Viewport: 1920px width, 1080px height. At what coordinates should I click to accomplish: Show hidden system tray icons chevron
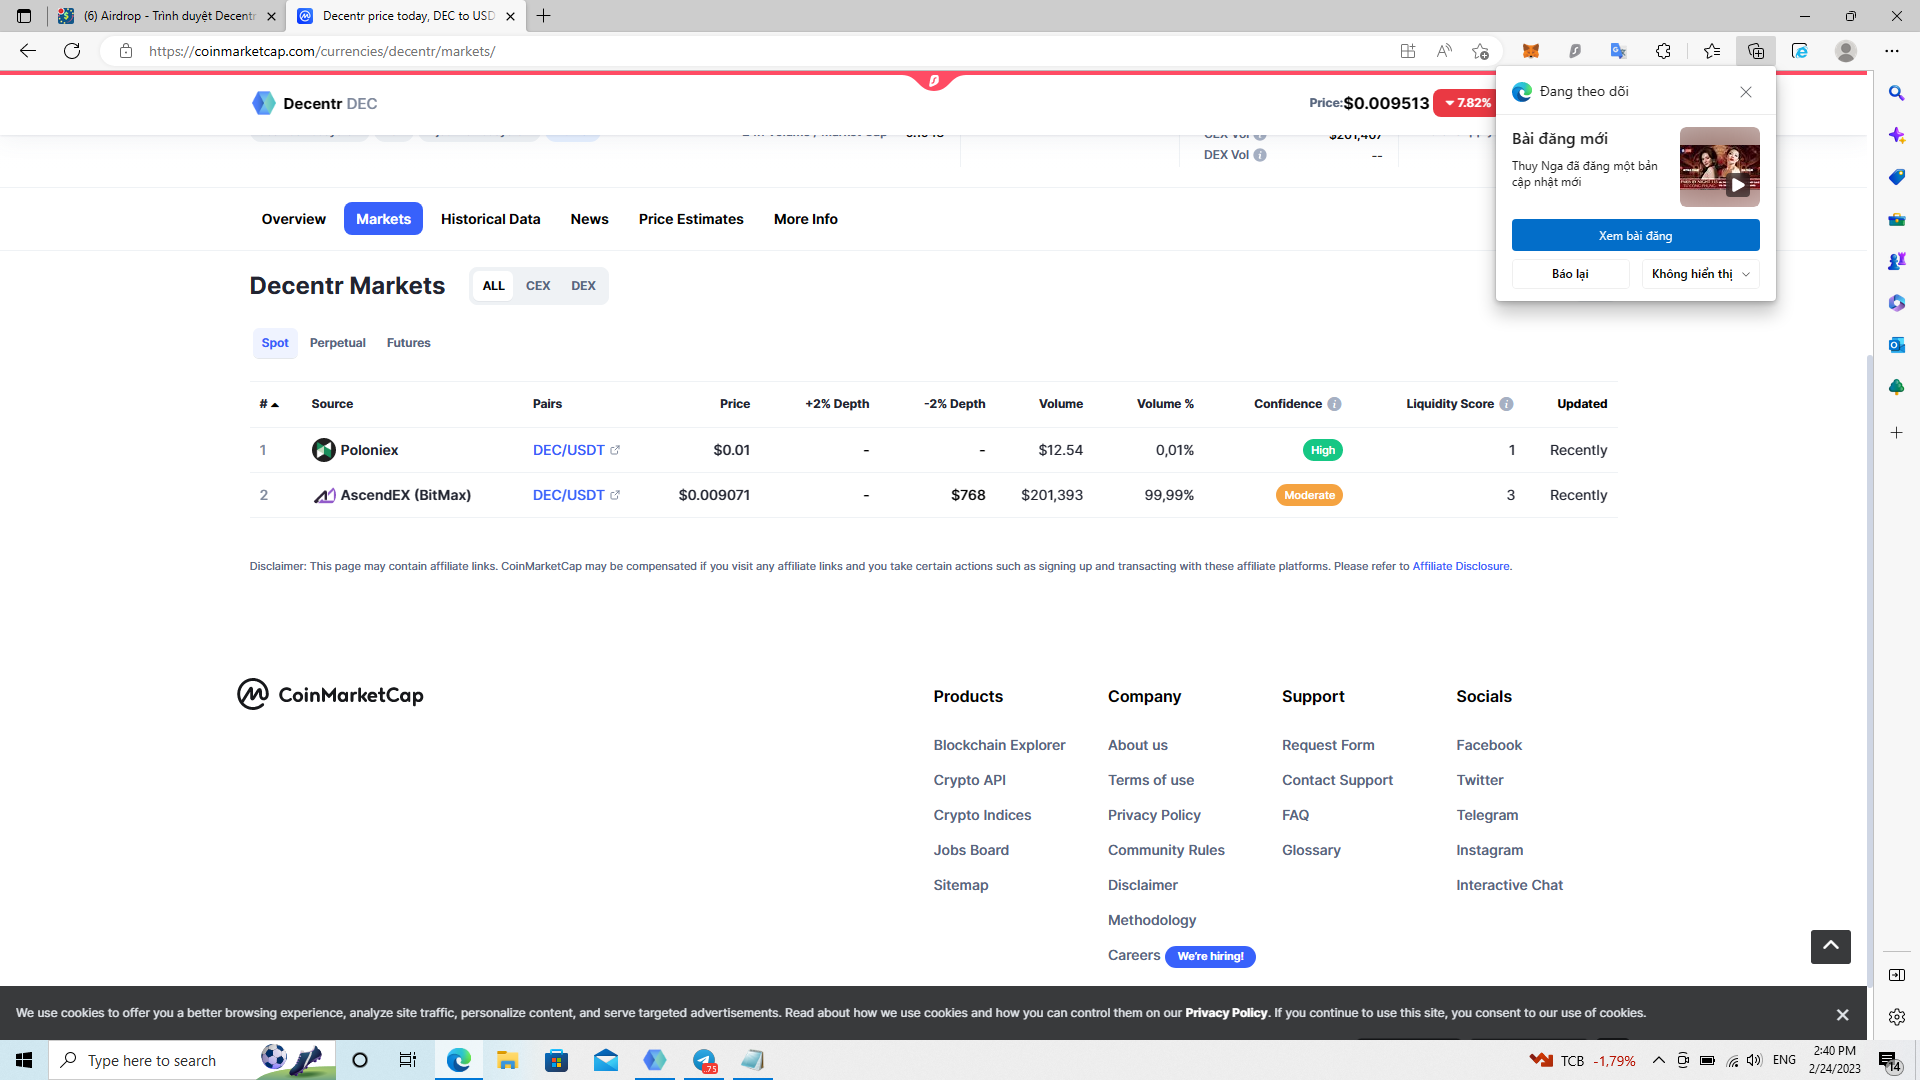[x=1658, y=1060]
